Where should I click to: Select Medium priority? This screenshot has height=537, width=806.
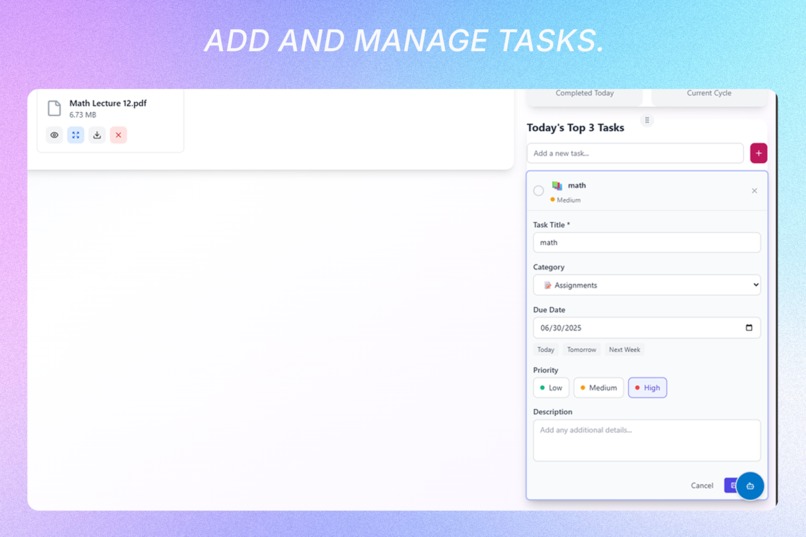[598, 388]
